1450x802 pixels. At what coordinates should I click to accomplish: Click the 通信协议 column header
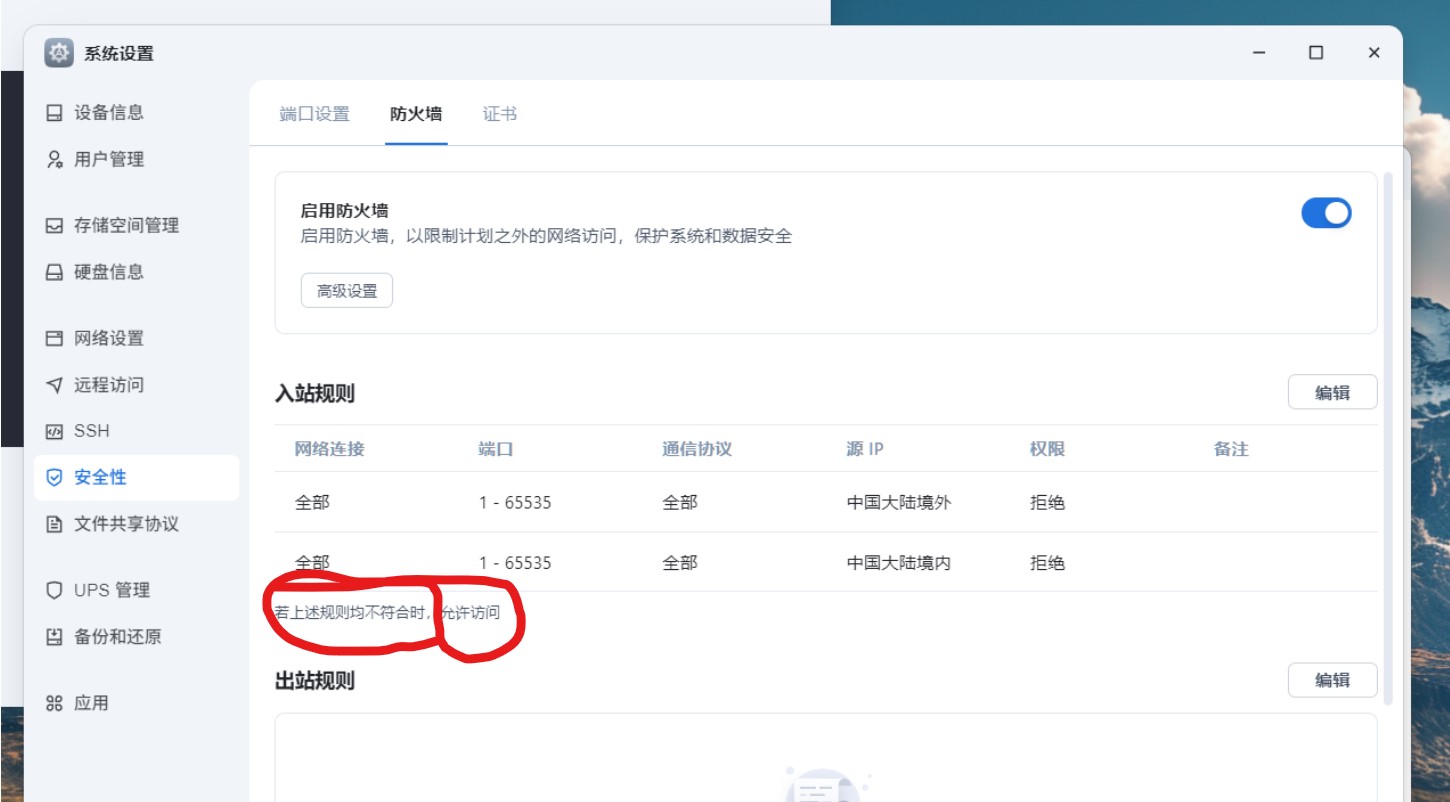(x=697, y=449)
